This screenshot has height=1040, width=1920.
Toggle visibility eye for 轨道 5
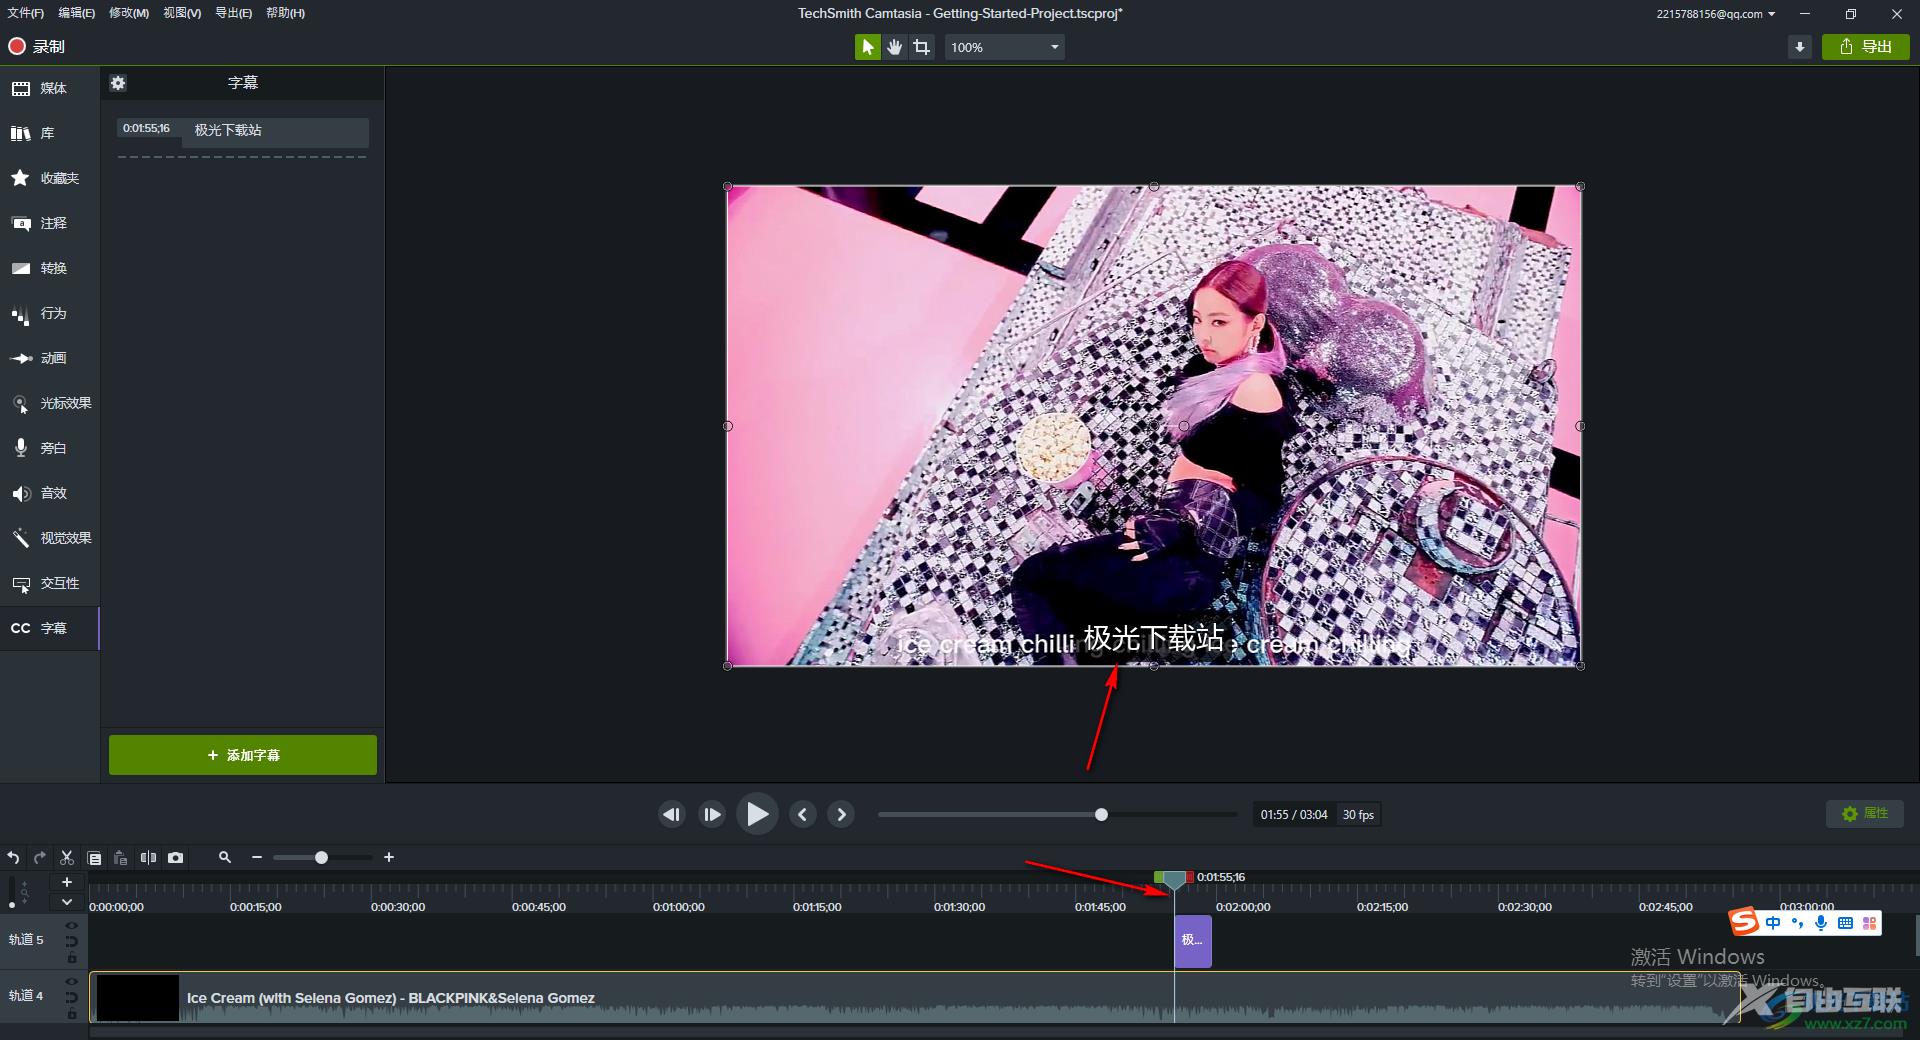point(71,925)
